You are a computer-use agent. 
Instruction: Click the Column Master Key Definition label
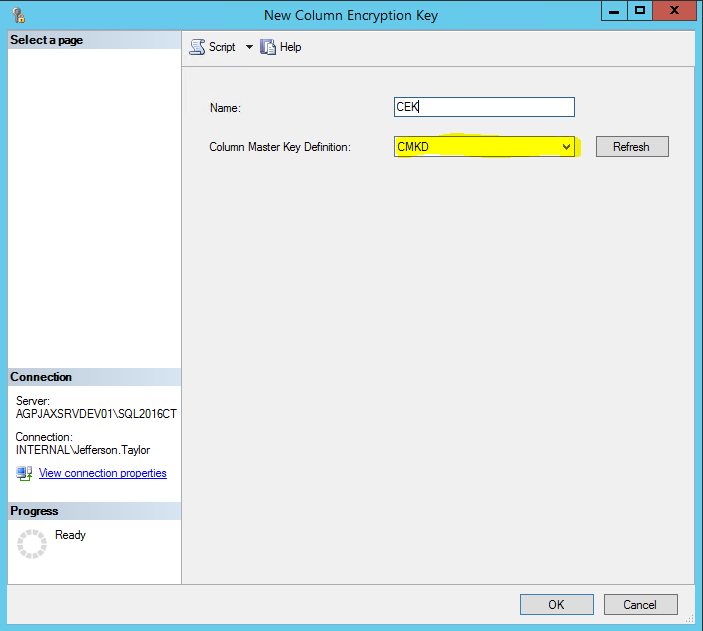(x=280, y=147)
